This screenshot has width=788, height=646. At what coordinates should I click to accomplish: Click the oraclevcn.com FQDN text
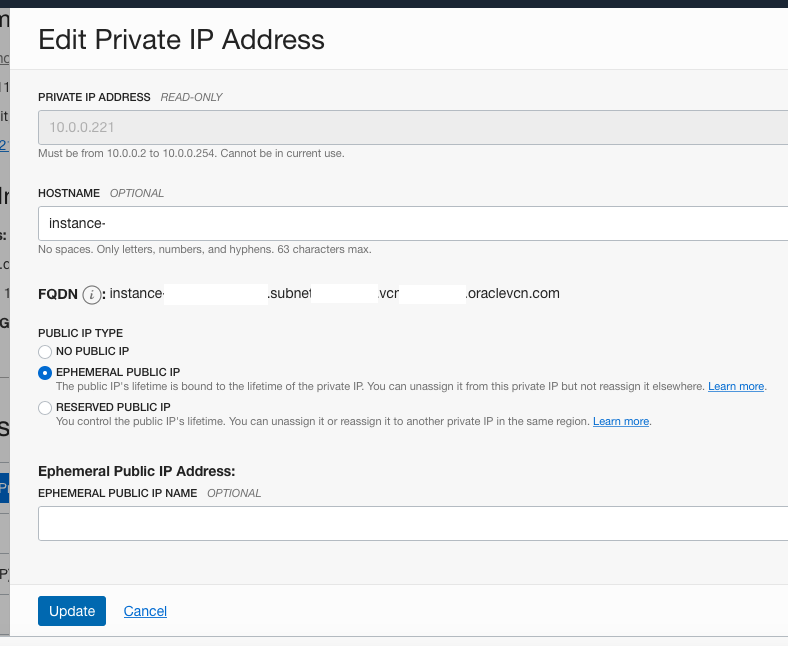[513, 293]
